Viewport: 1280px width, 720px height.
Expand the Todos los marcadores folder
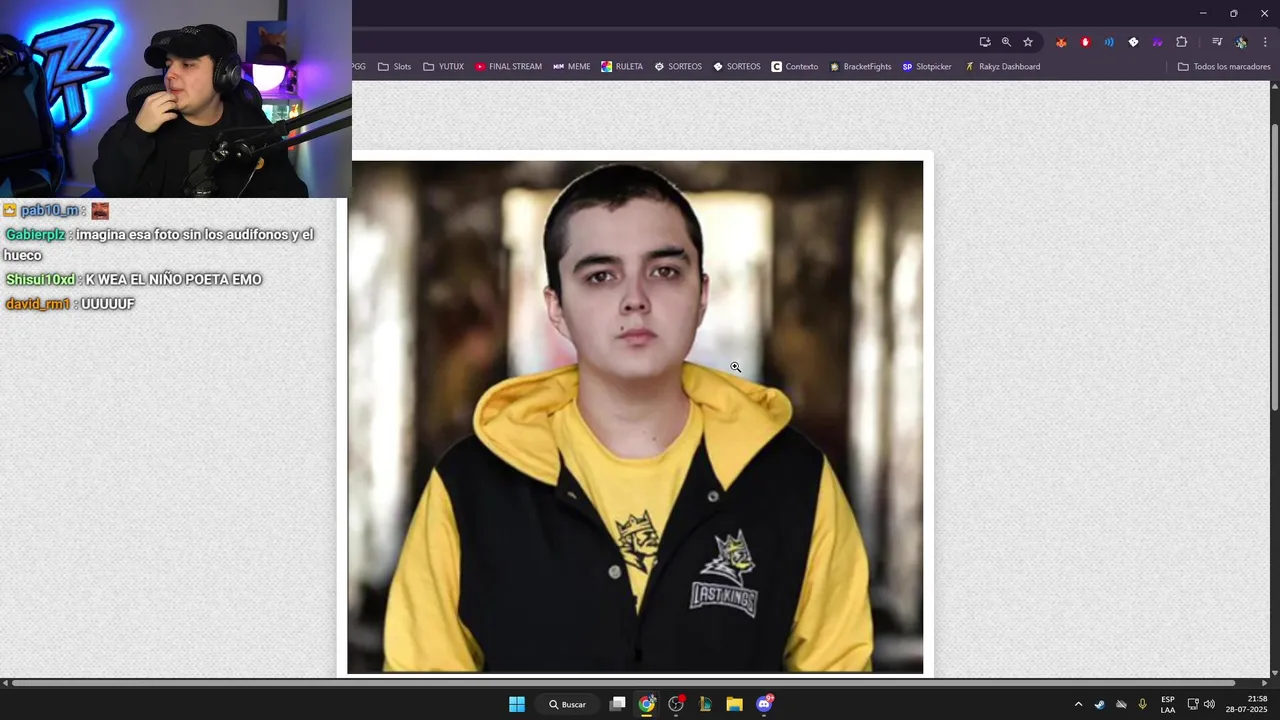point(1224,67)
